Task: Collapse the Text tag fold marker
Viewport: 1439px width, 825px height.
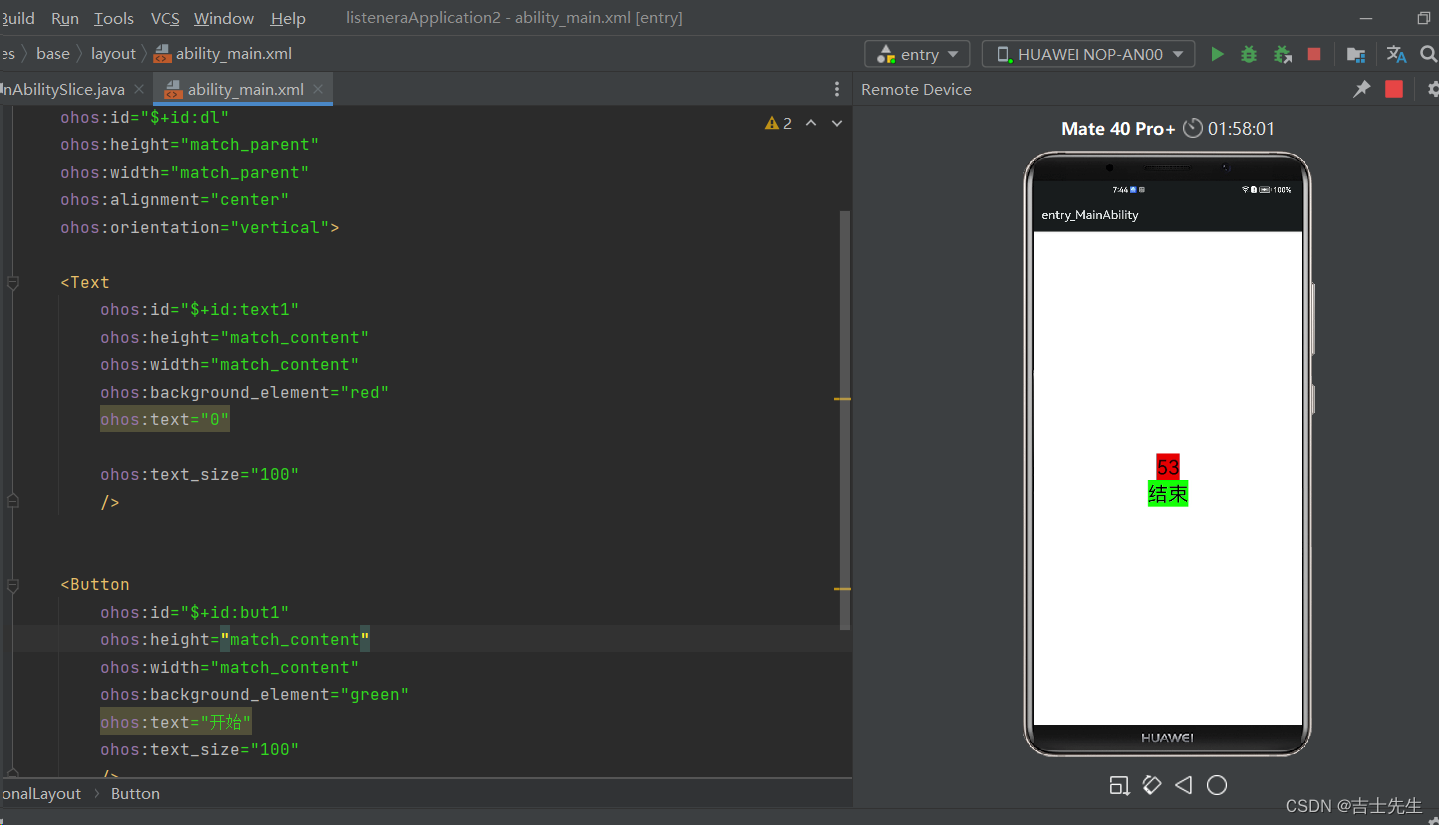Action: click(13, 283)
